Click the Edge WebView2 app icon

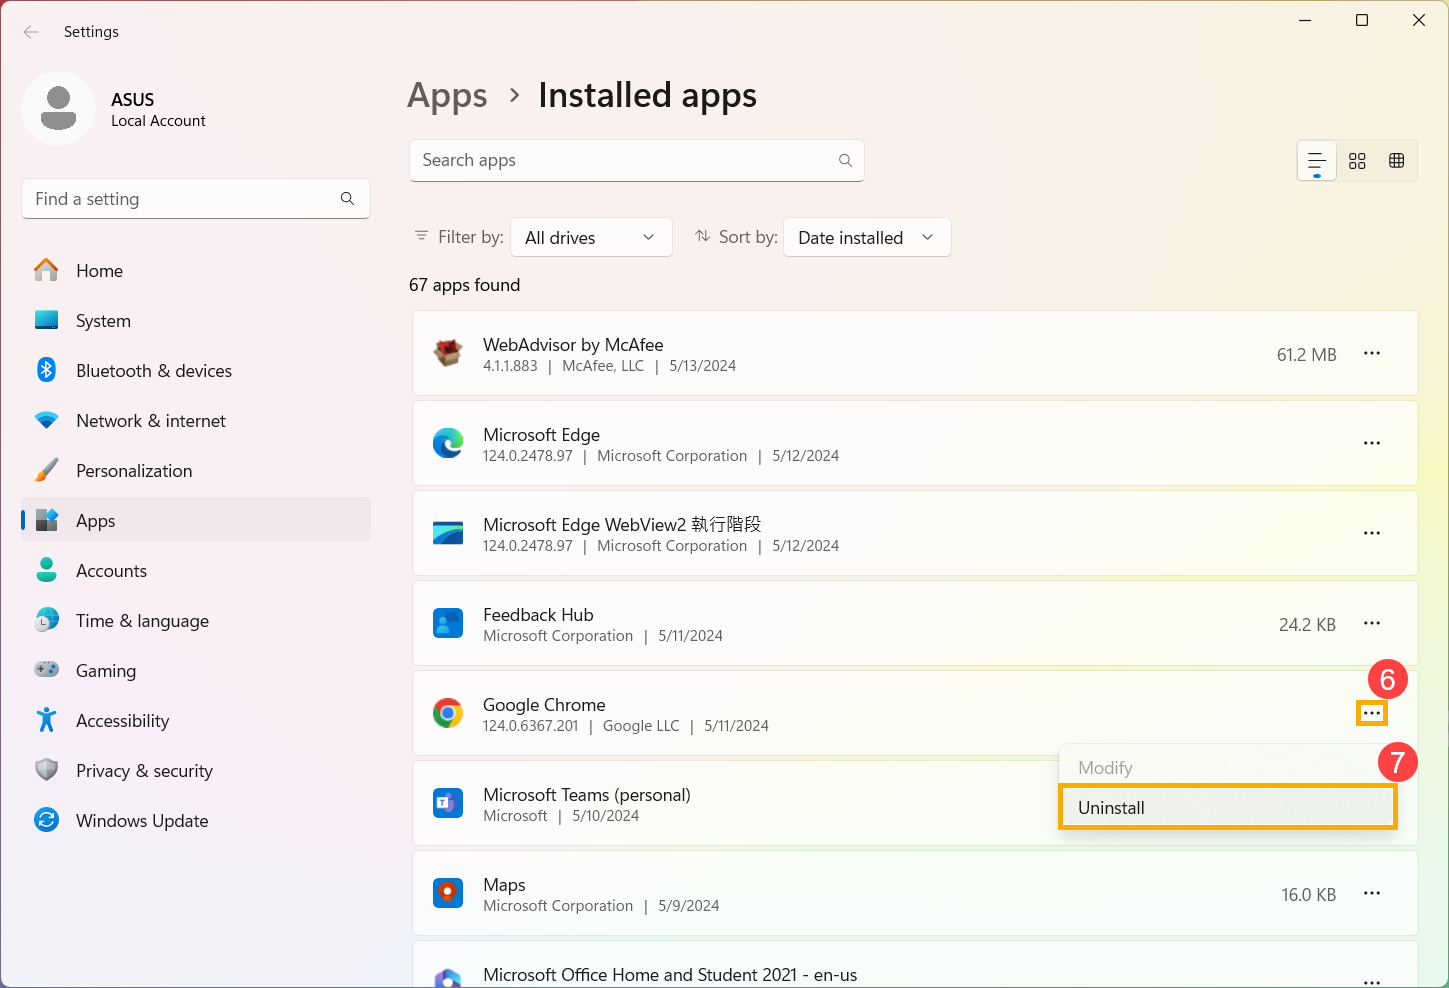pos(448,533)
